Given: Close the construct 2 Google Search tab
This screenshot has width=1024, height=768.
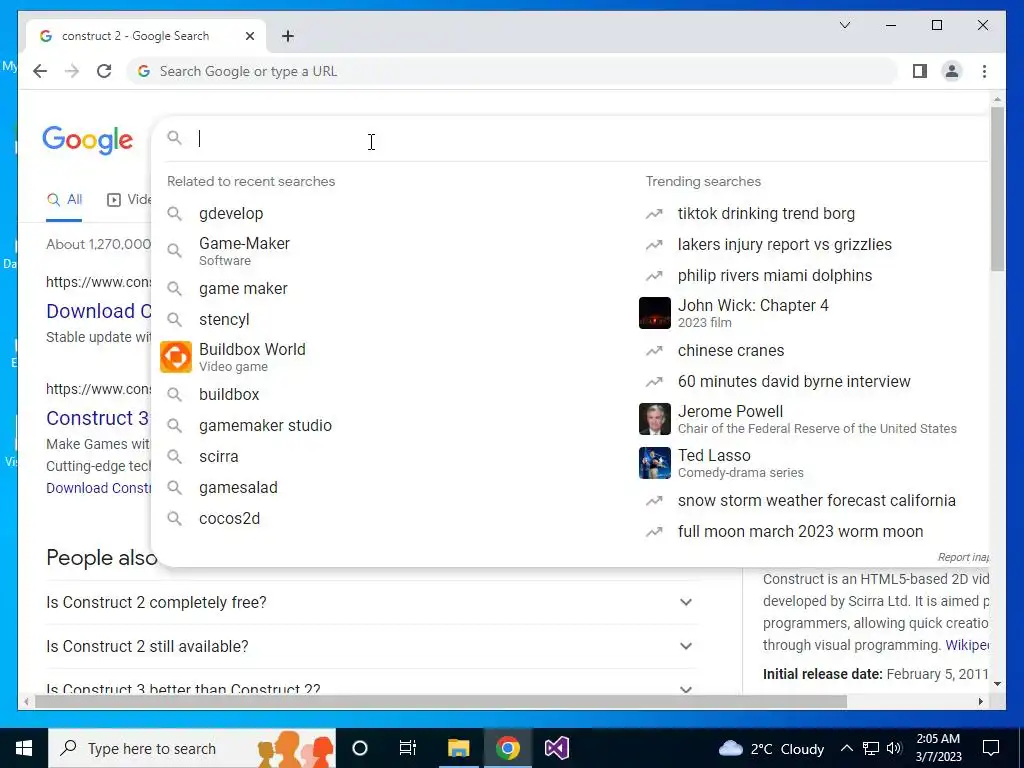Looking at the screenshot, I should (249, 36).
